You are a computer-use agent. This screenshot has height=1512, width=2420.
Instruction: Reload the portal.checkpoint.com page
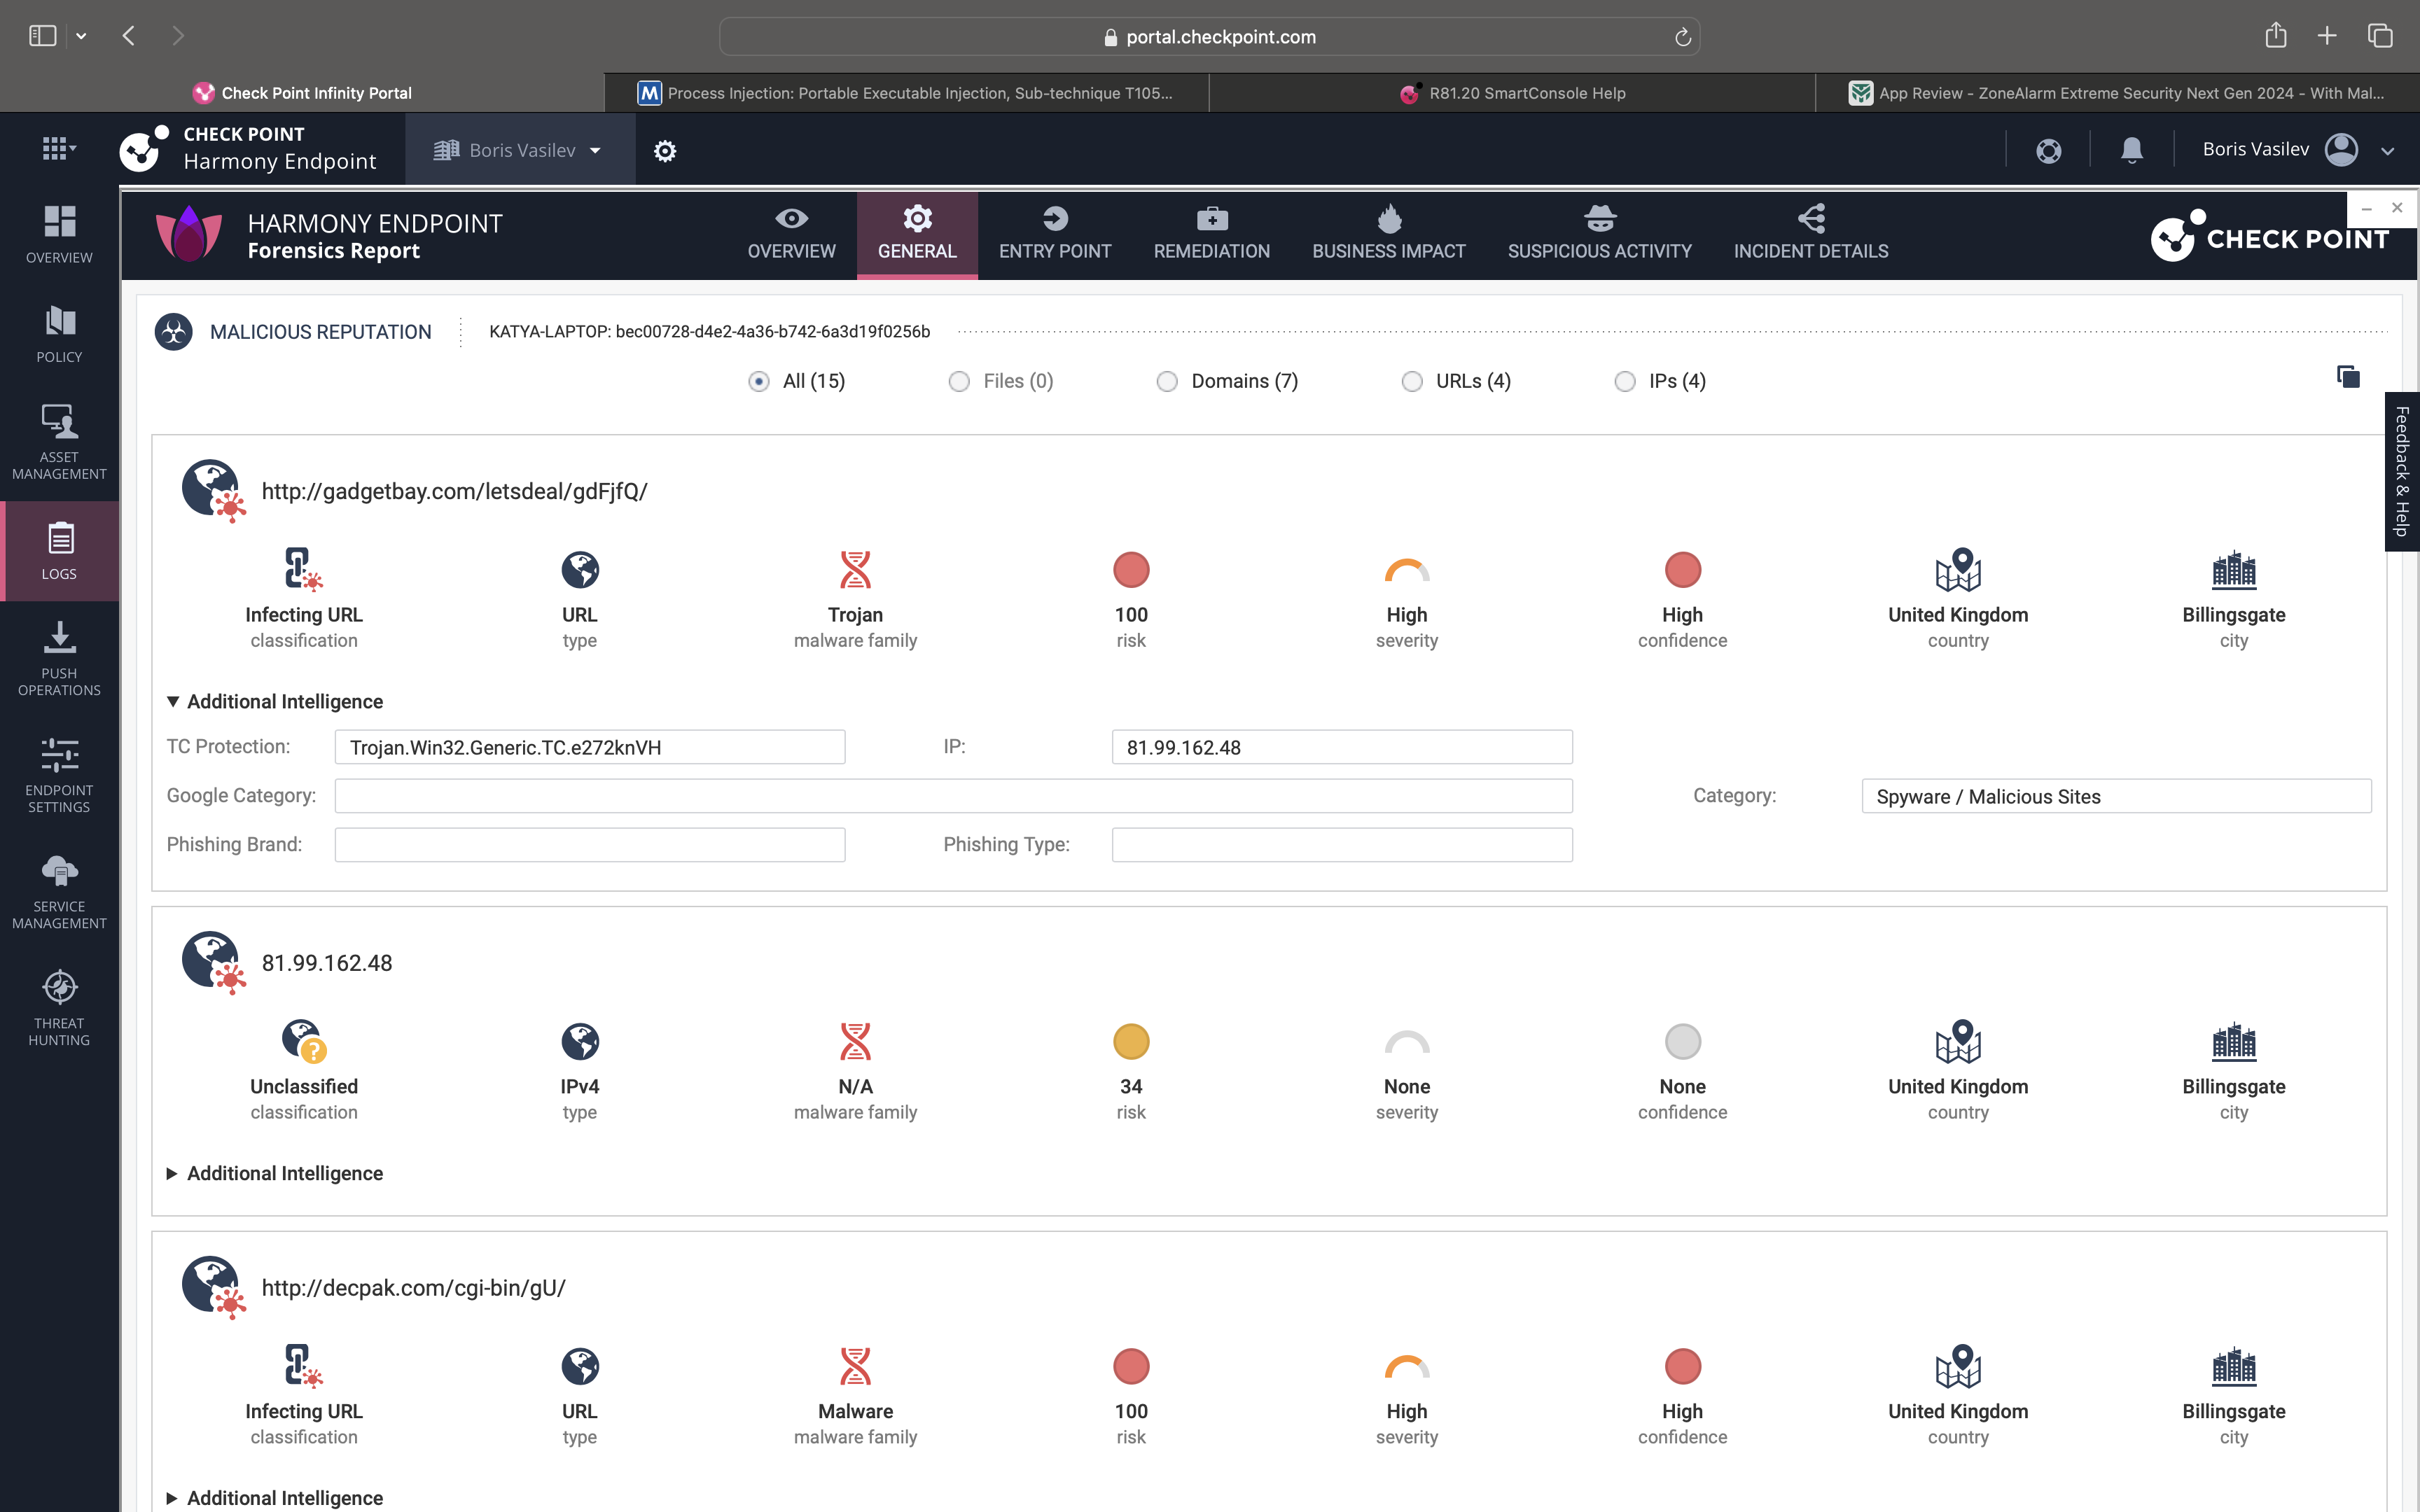[x=1682, y=37]
